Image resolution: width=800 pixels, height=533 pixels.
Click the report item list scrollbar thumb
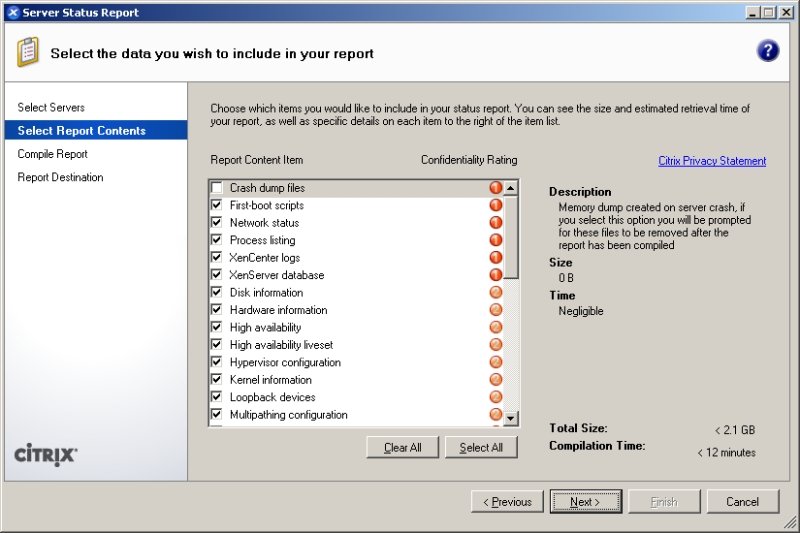[511, 237]
